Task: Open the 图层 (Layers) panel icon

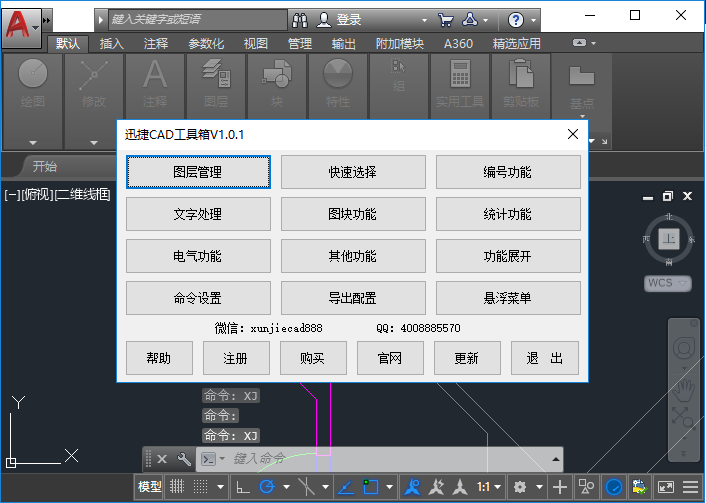Action: (216, 73)
